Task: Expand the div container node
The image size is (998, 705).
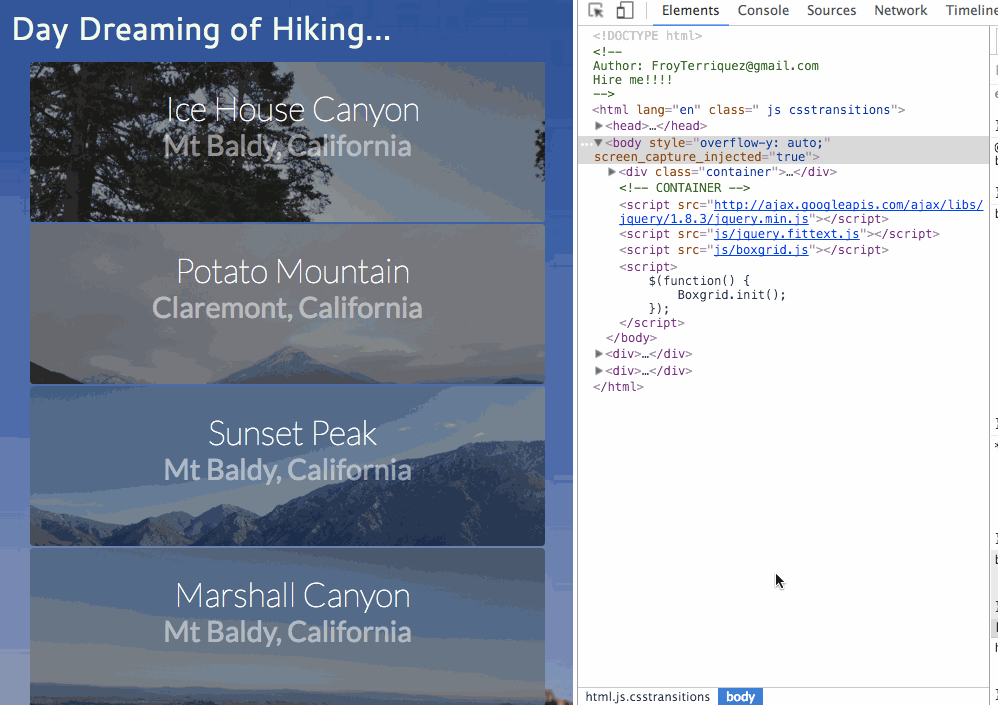Action: tap(612, 172)
